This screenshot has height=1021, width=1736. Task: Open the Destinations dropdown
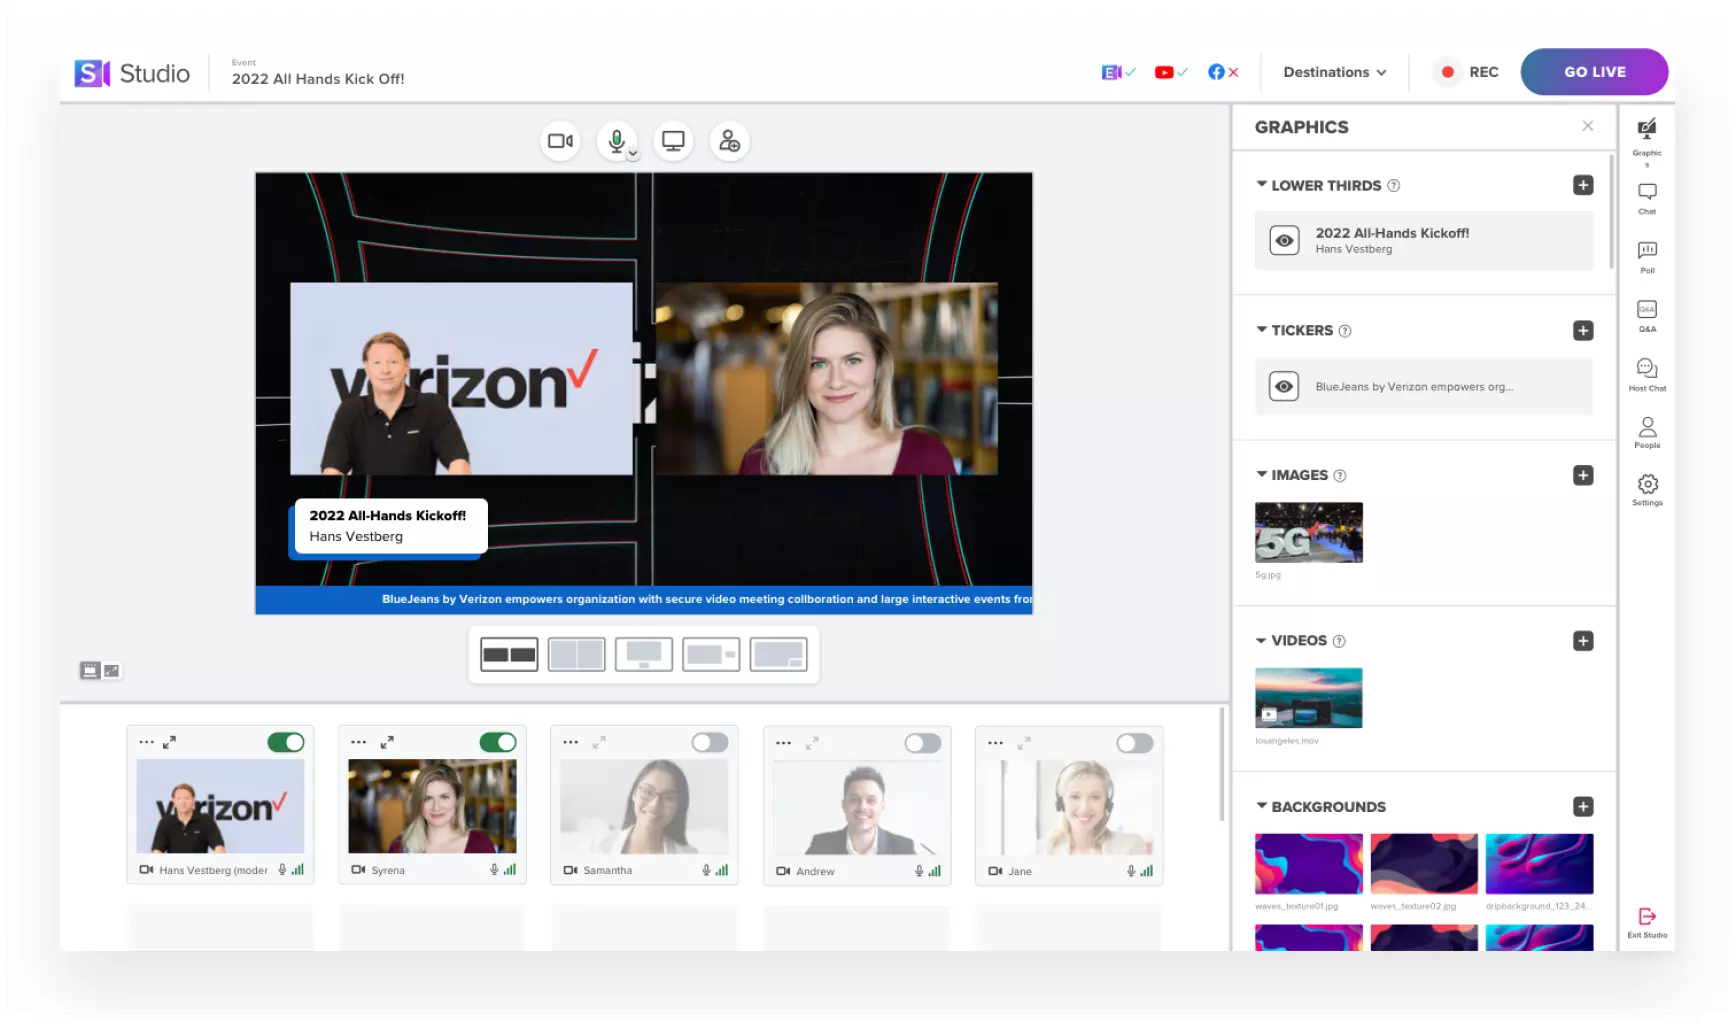click(1334, 72)
